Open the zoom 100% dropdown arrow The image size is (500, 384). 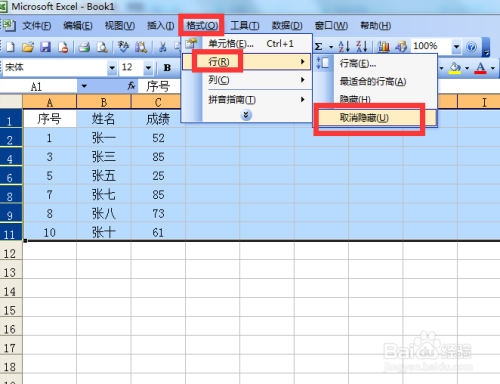point(456,47)
